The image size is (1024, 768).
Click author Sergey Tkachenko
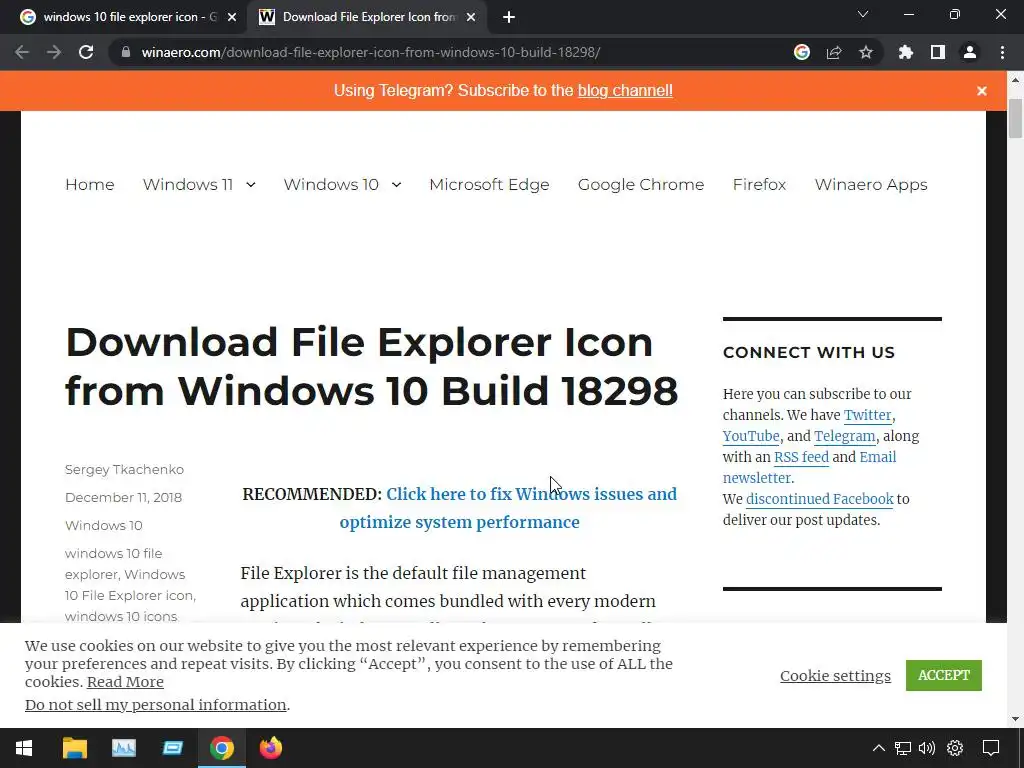coord(124,470)
